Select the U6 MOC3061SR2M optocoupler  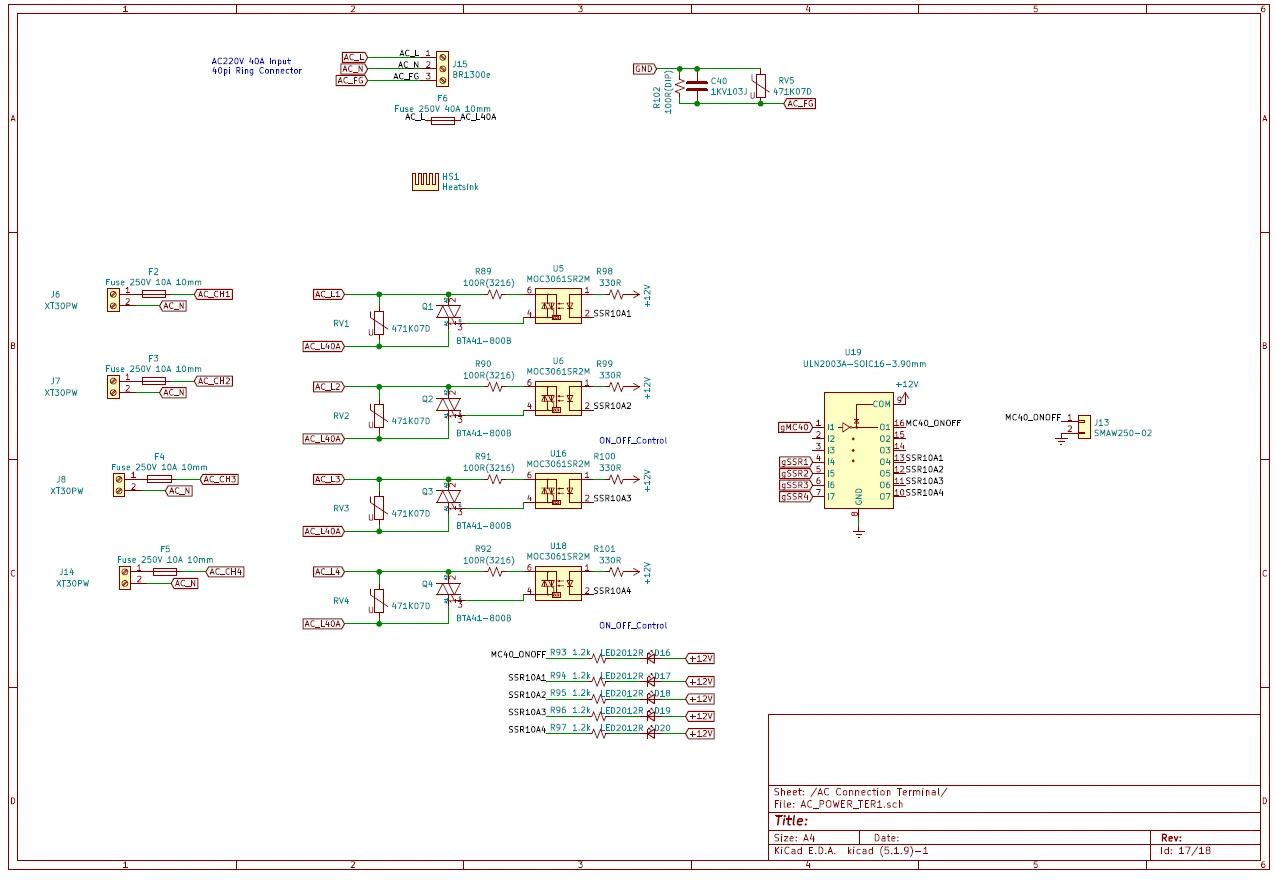(558, 398)
